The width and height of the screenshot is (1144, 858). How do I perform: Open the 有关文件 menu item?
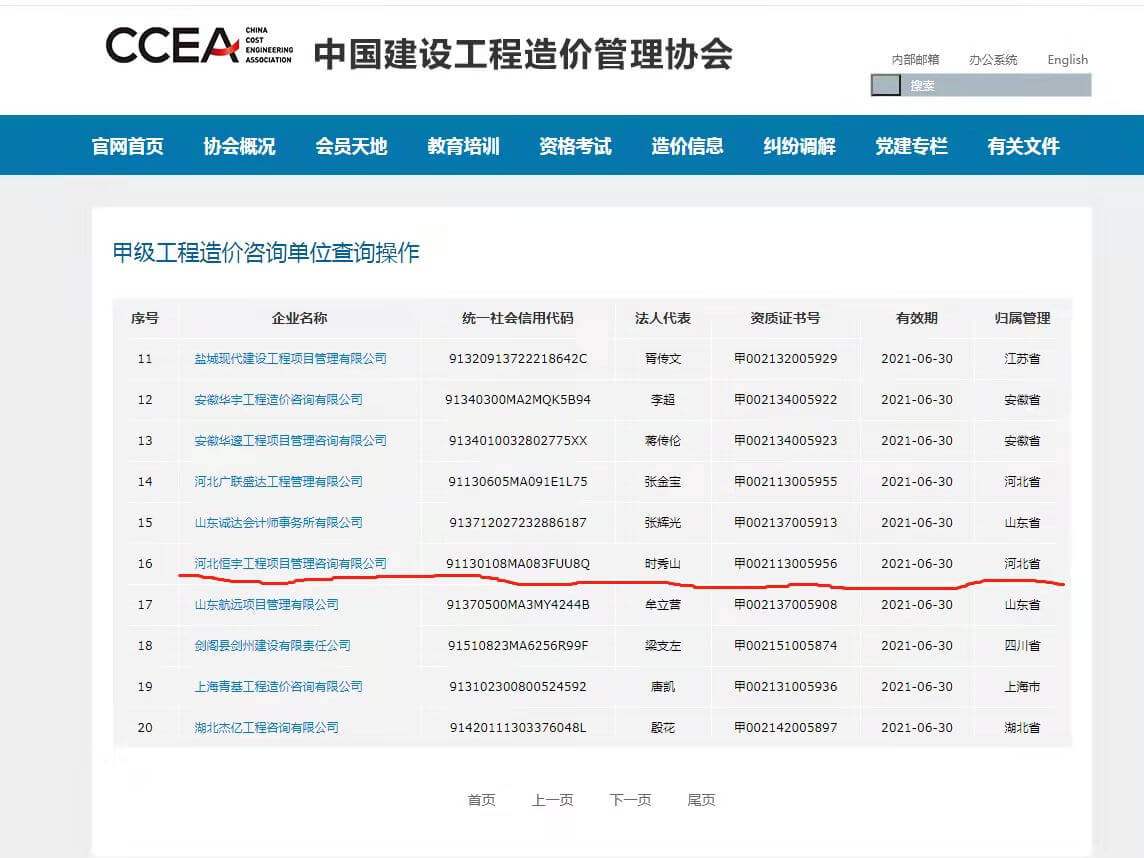pyautogui.click(x=1023, y=146)
